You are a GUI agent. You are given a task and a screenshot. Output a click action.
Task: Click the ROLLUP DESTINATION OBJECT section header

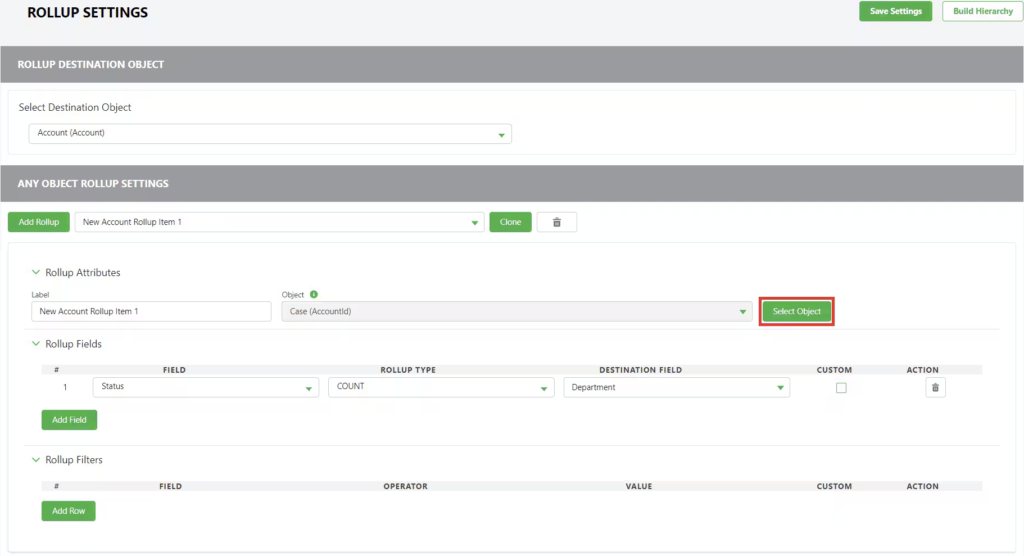91,64
